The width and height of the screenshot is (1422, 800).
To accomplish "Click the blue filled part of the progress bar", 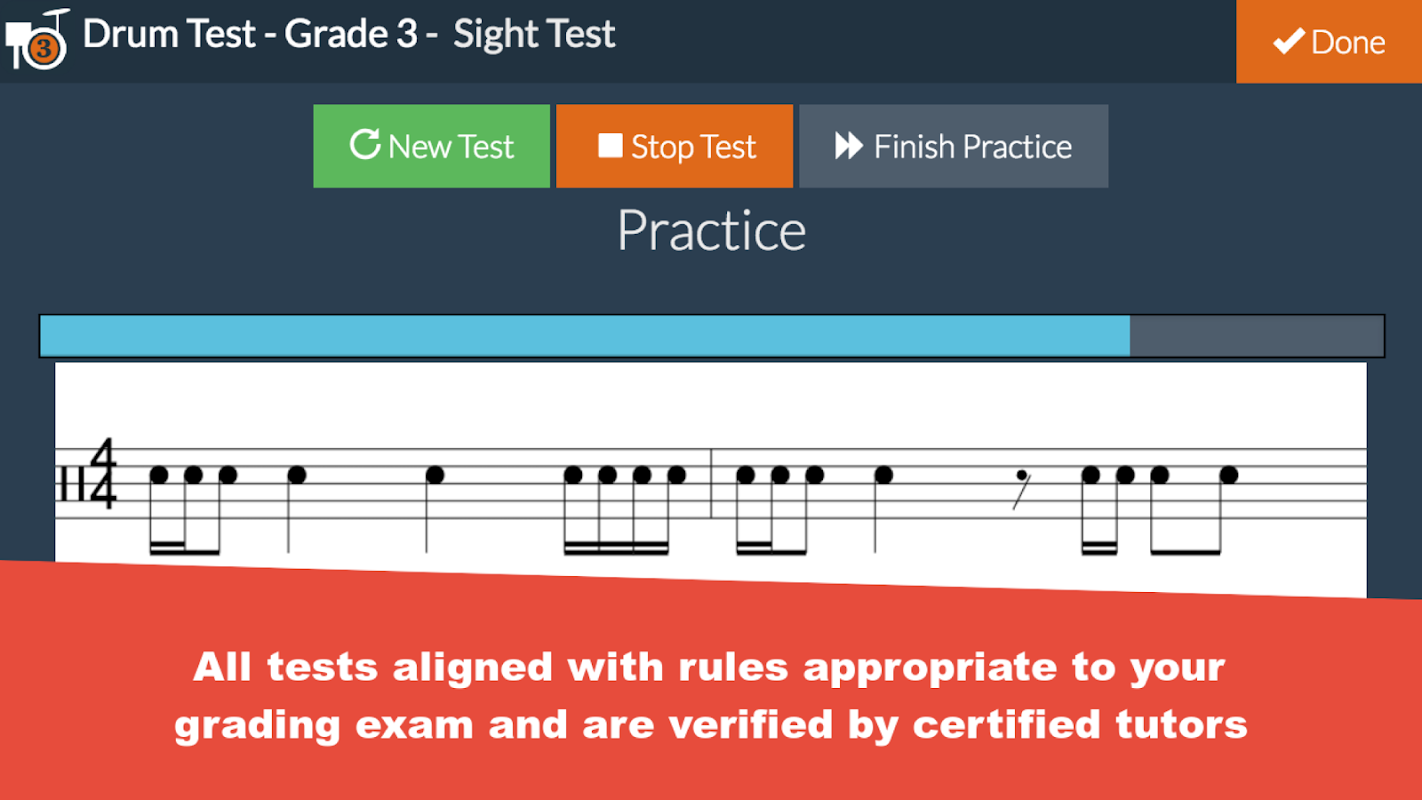I will click(584, 336).
